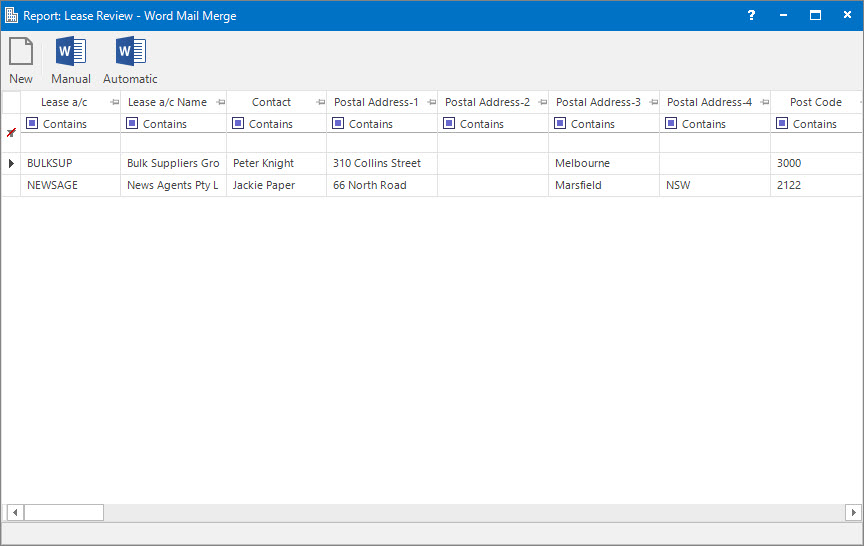Select the 66 North Road cell
Viewport: 864px width, 546px height.
(x=382, y=186)
